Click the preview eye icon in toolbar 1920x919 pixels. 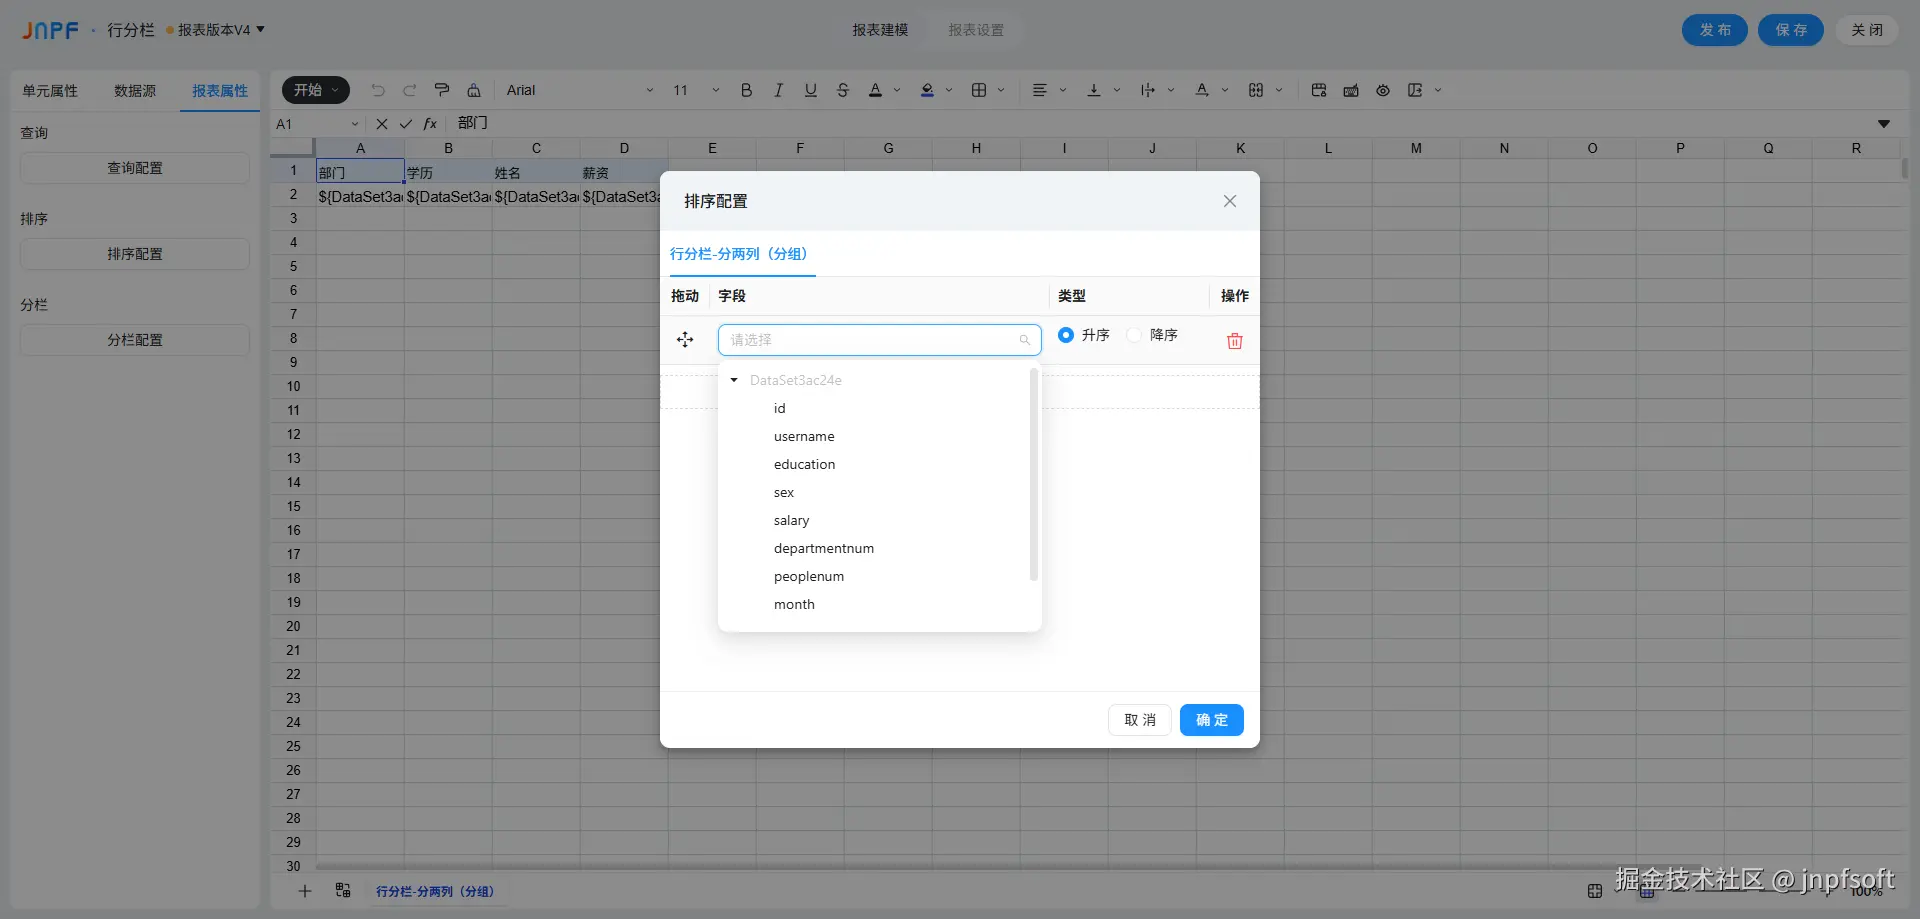[x=1383, y=90]
